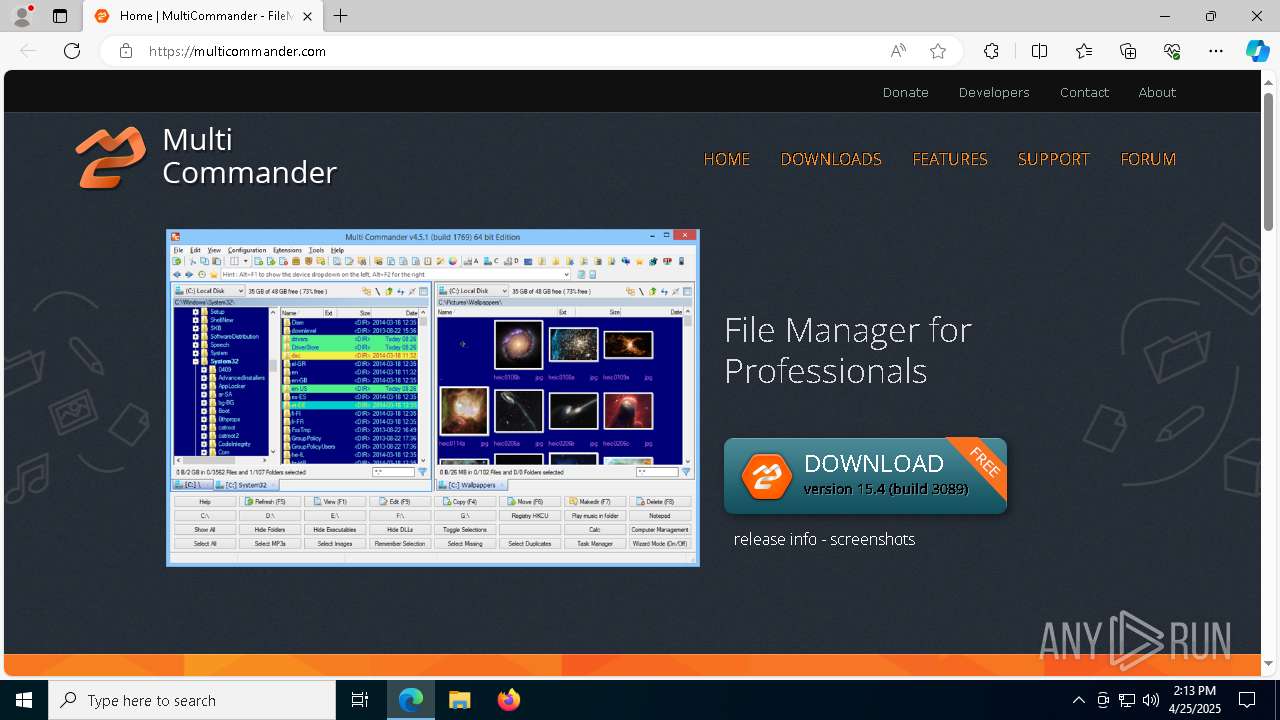Click the network tray icon
The image size is (1280, 720).
(1127, 700)
